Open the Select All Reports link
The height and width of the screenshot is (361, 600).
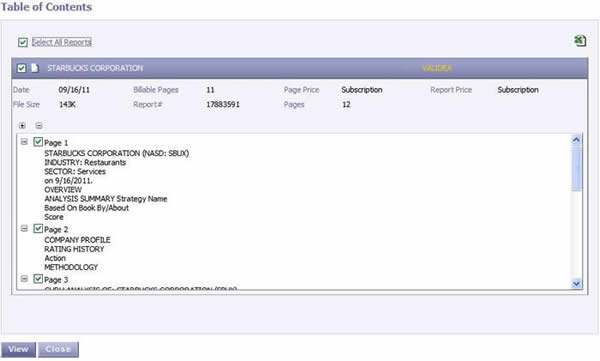[62, 42]
